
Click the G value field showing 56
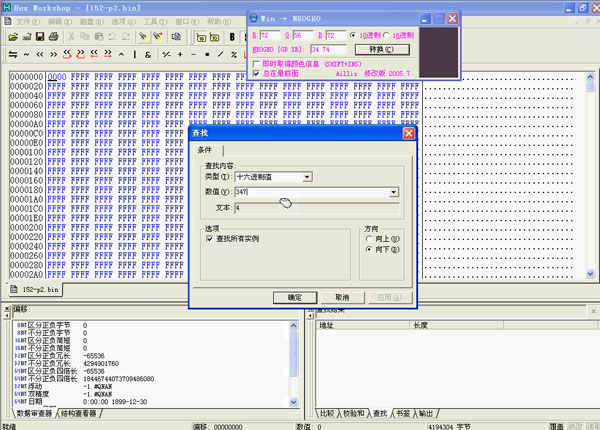tap(303, 35)
